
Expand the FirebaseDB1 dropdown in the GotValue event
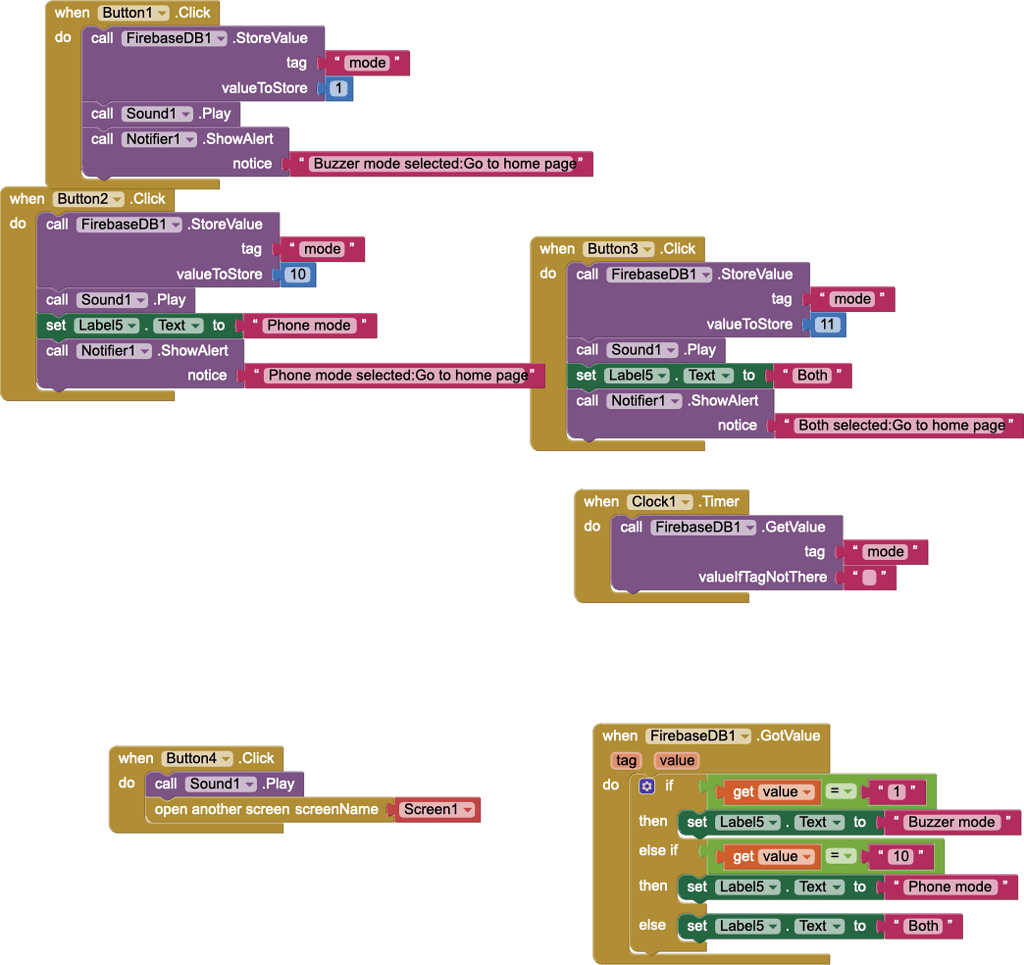[x=743, y=736]
